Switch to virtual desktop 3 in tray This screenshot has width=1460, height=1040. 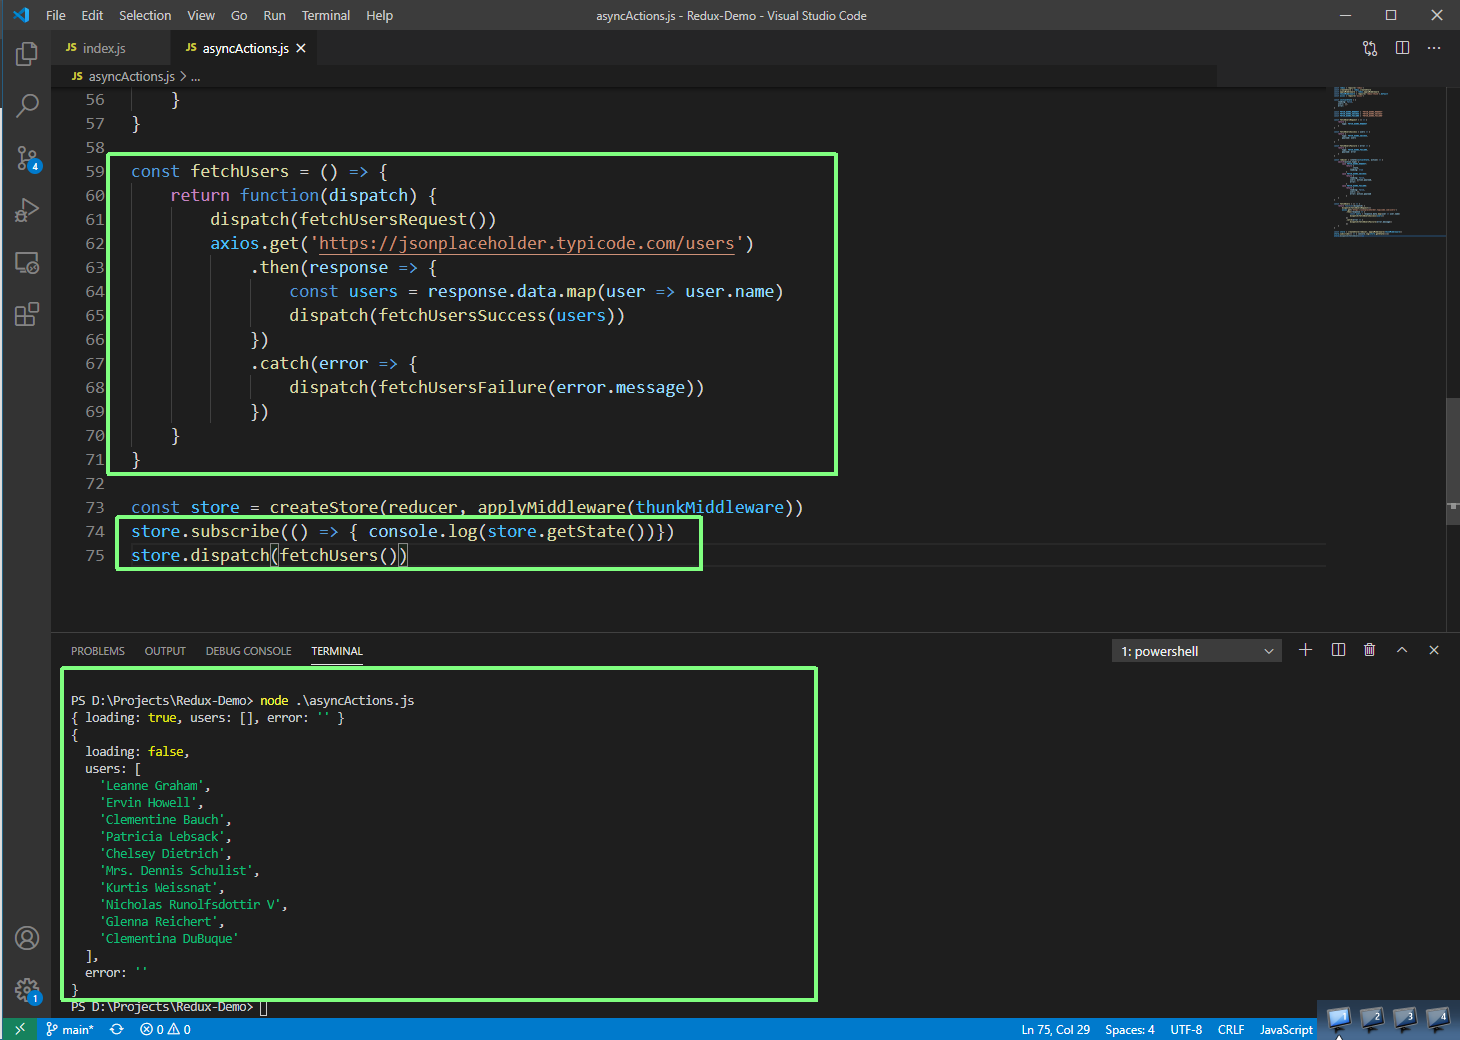[1405, 1020]
